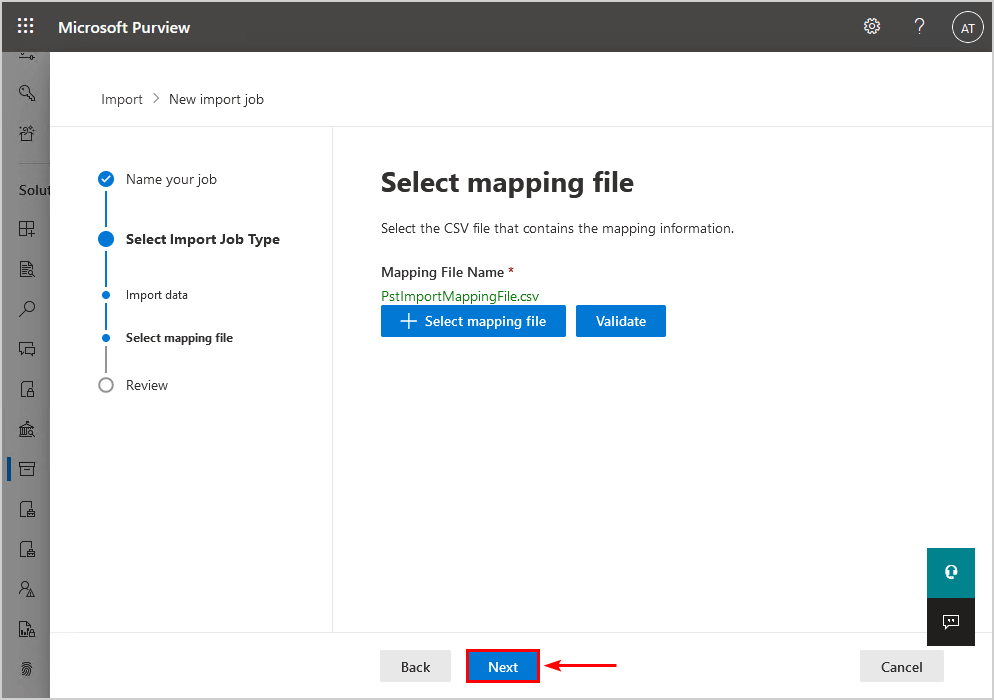Open the communication compliance chat sidebar icon

[x=27, y=349]
